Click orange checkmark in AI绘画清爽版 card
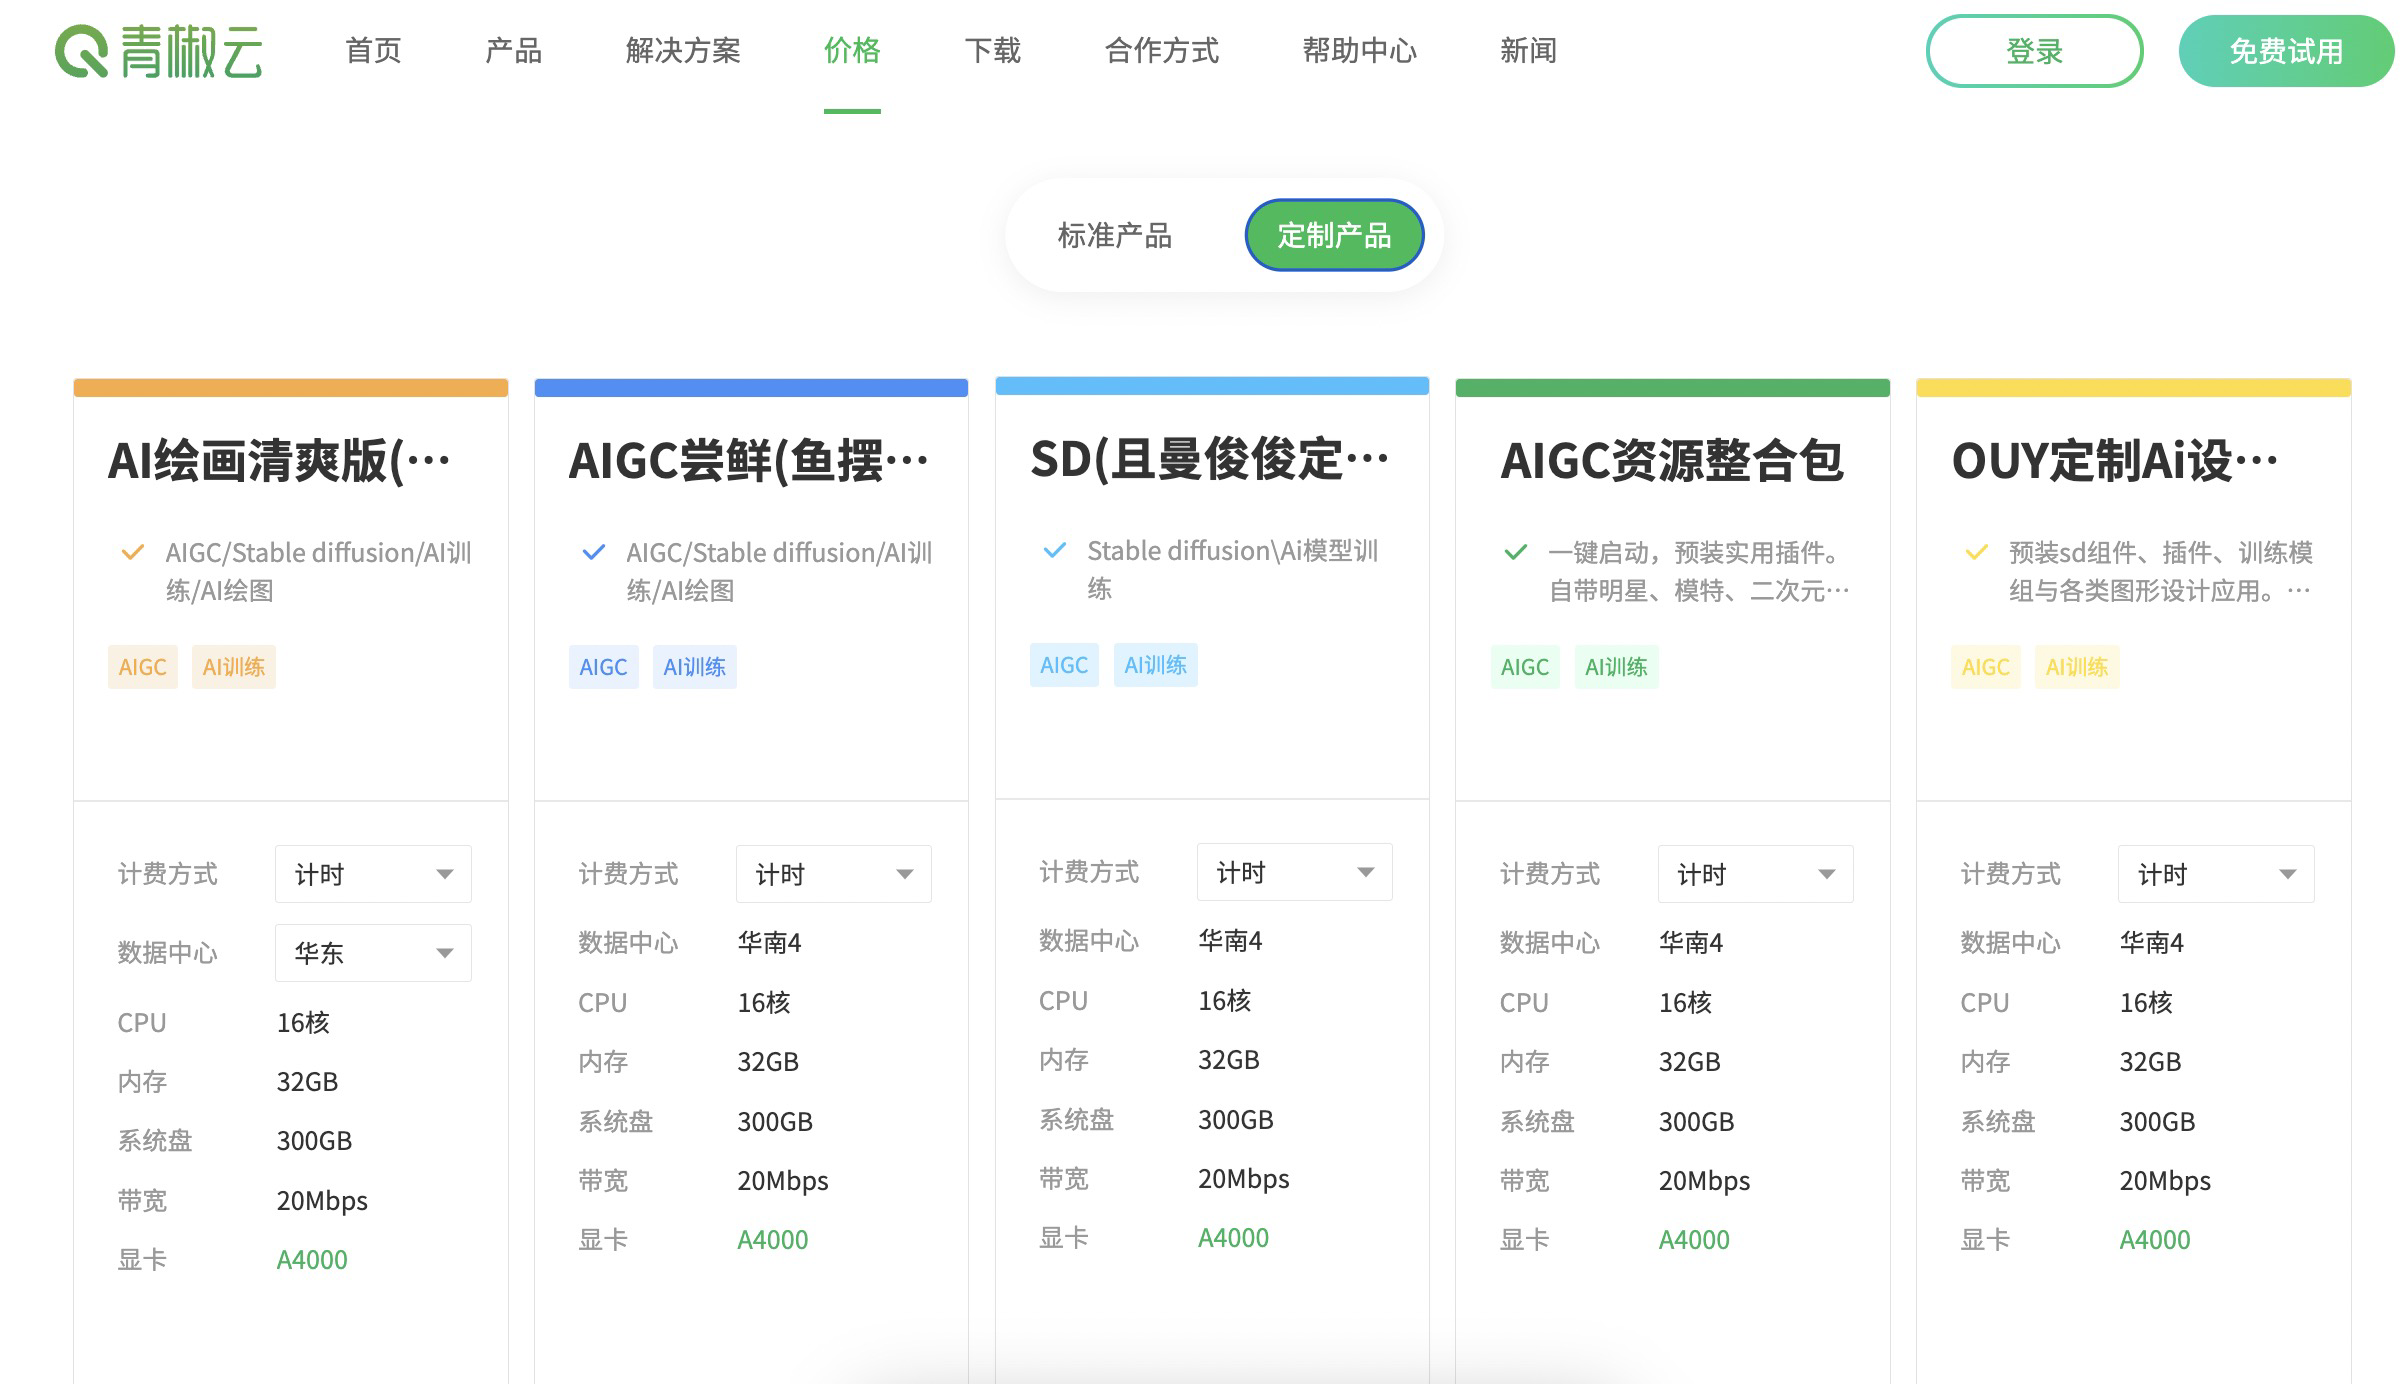This screenshot has width=2404, height=1384. pos(132,552)
